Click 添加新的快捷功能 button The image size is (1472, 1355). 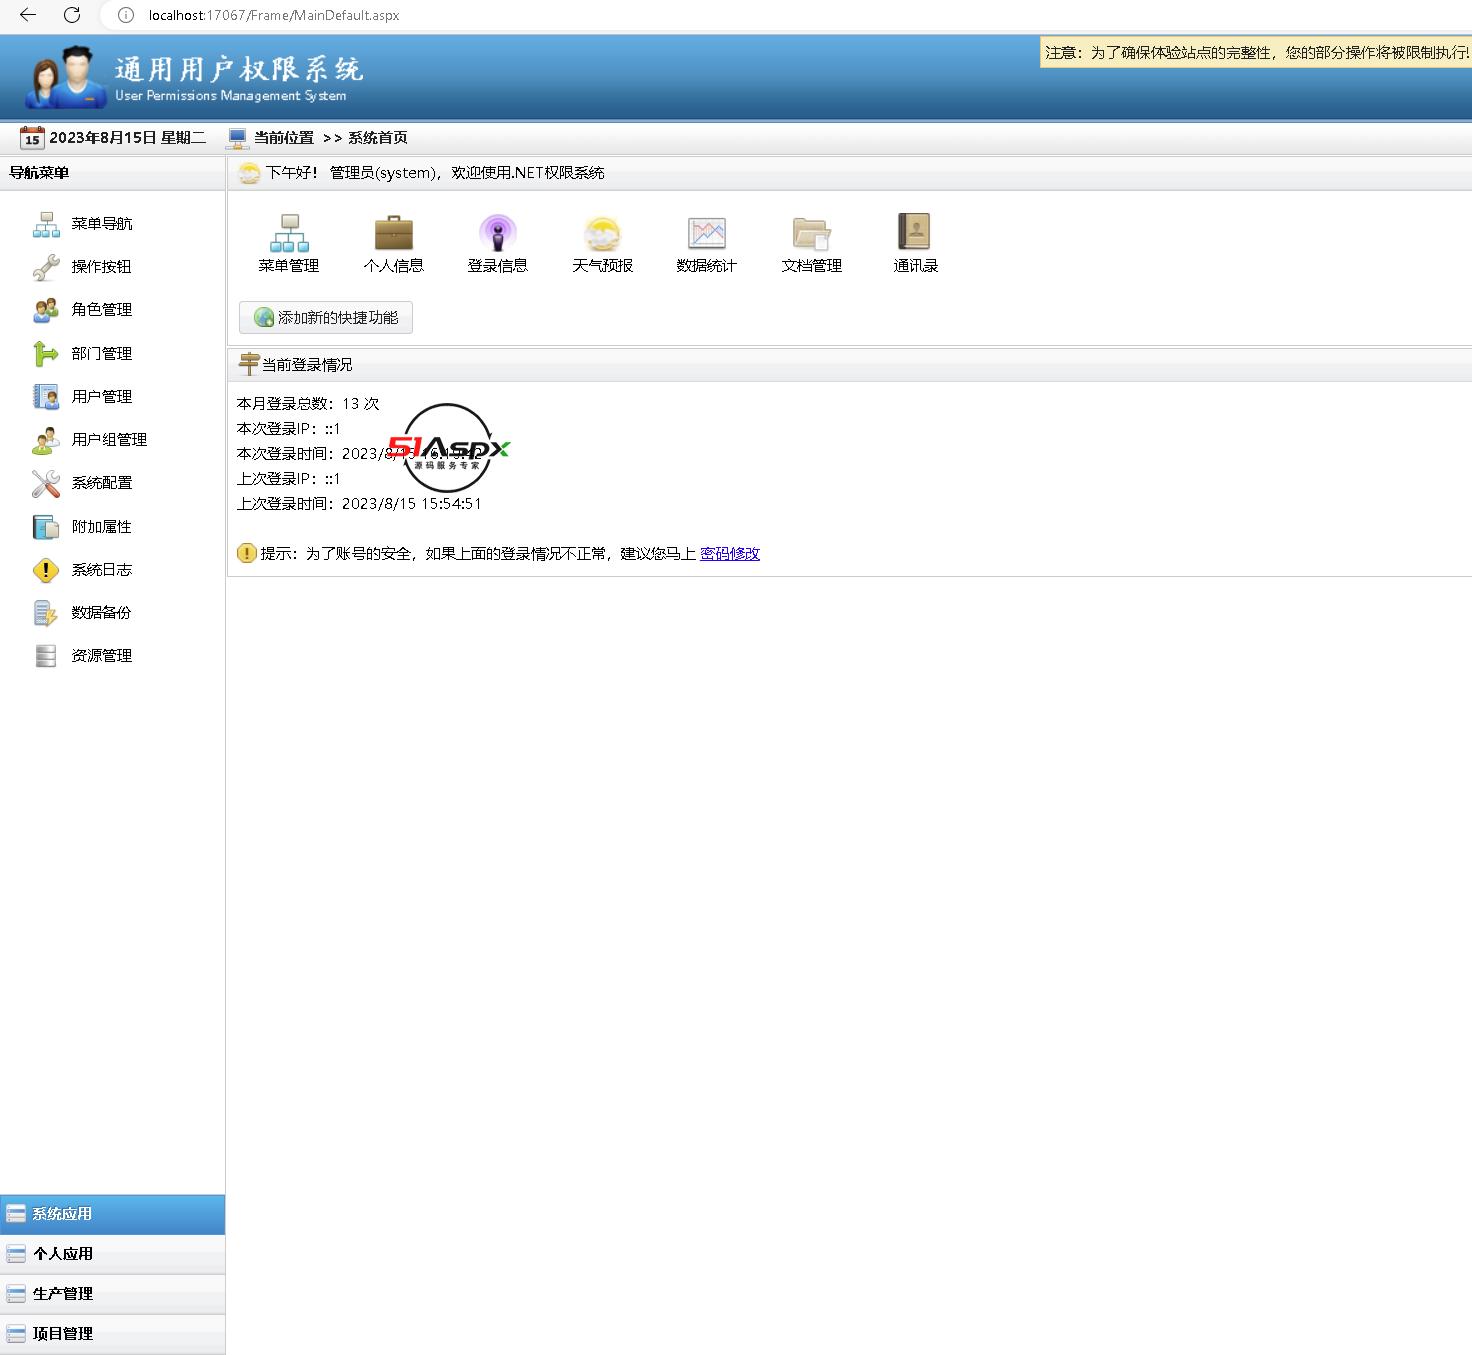point(326,318)
